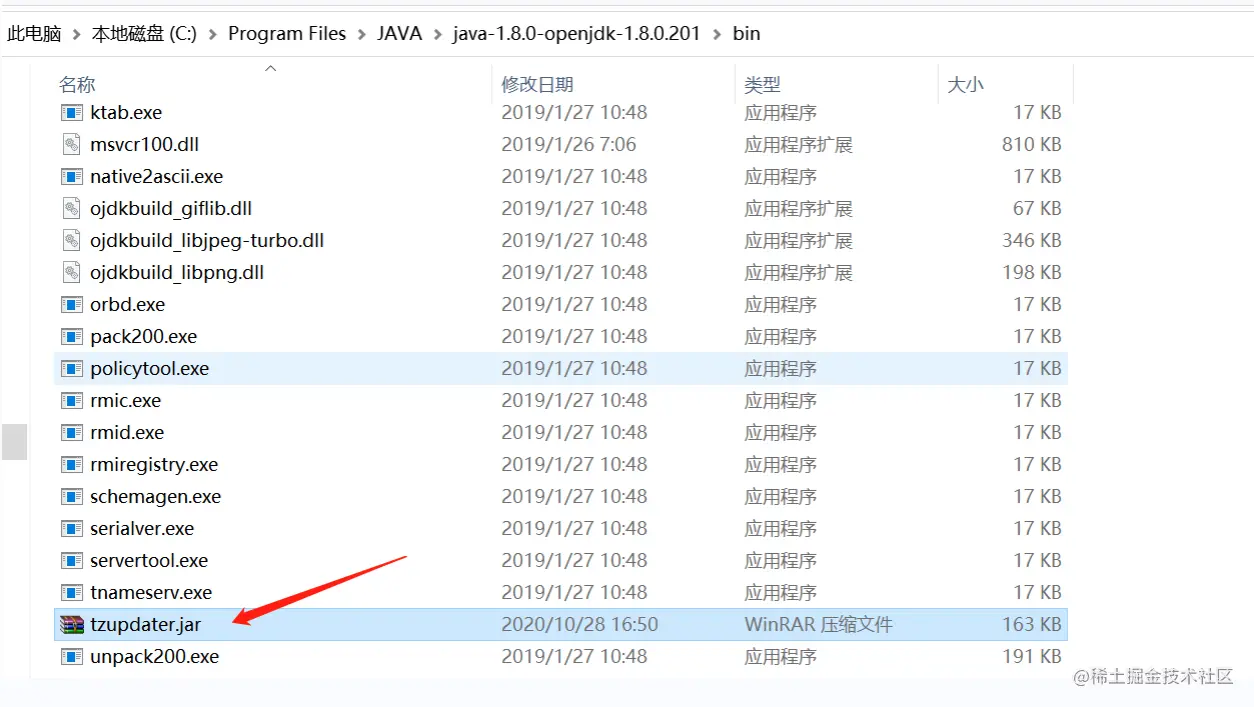Screen dimensions: 1254x707
Task: Select the file name schemagen.exe
Action: pos(156,497)
